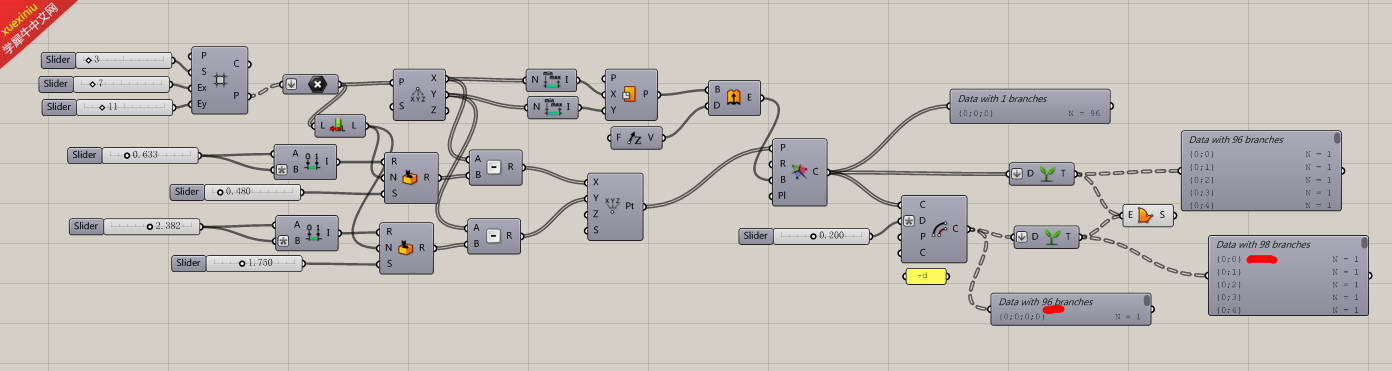Click the Offset curve component icon
1392x371 pixels.
click(937, 229)
